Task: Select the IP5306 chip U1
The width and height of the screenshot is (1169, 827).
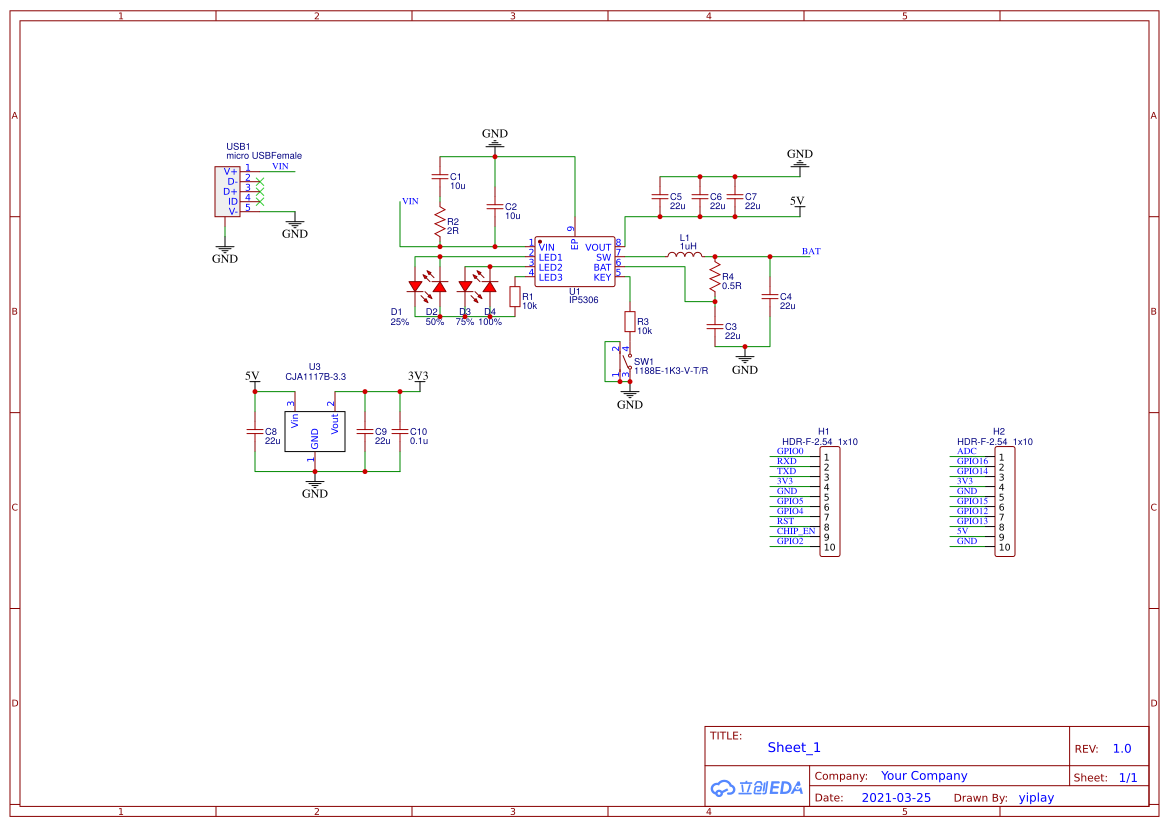Action: coord(574,262)
